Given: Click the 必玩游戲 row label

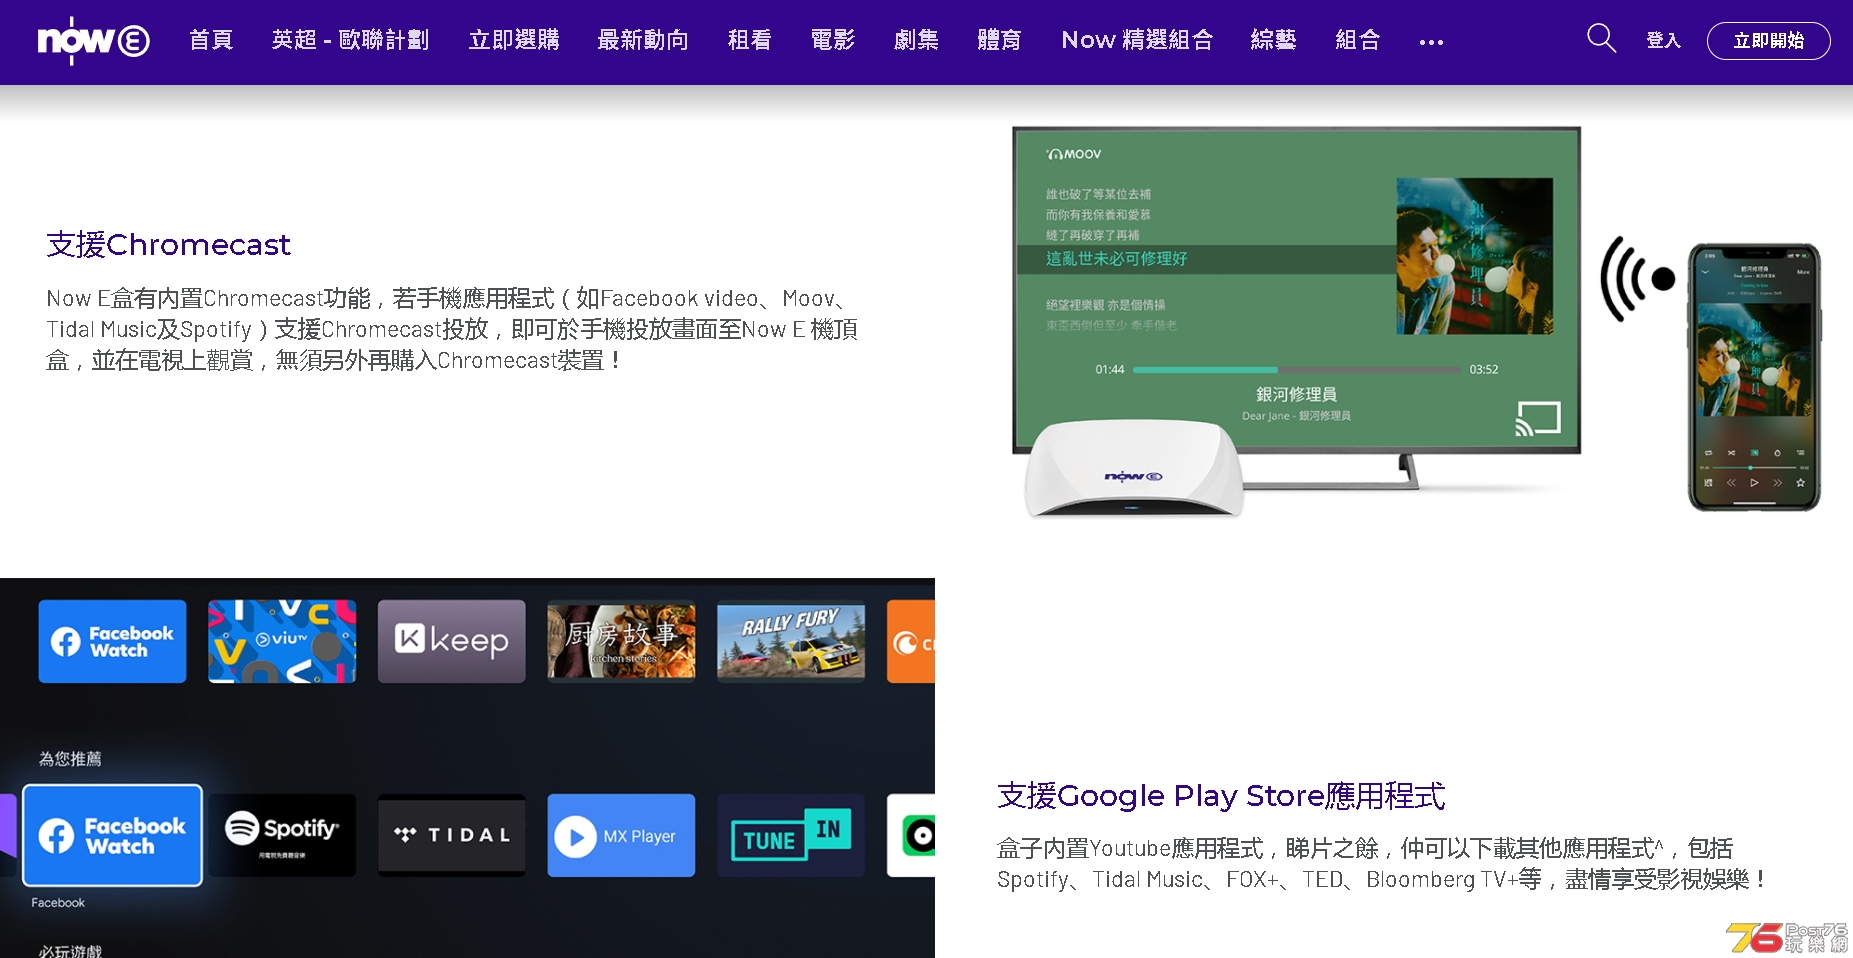Looking at the screenshot, I should [70, 950].
